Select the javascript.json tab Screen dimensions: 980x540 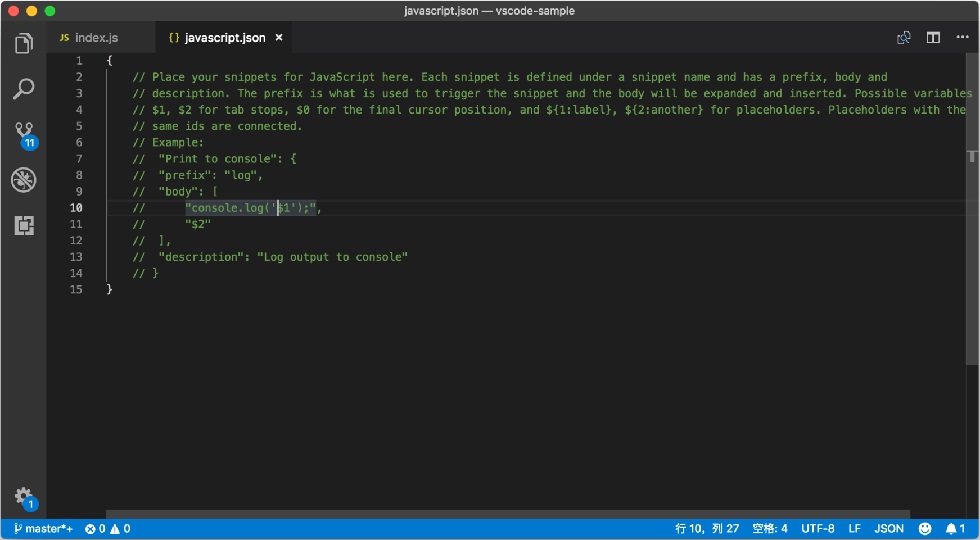coord(217,38)
